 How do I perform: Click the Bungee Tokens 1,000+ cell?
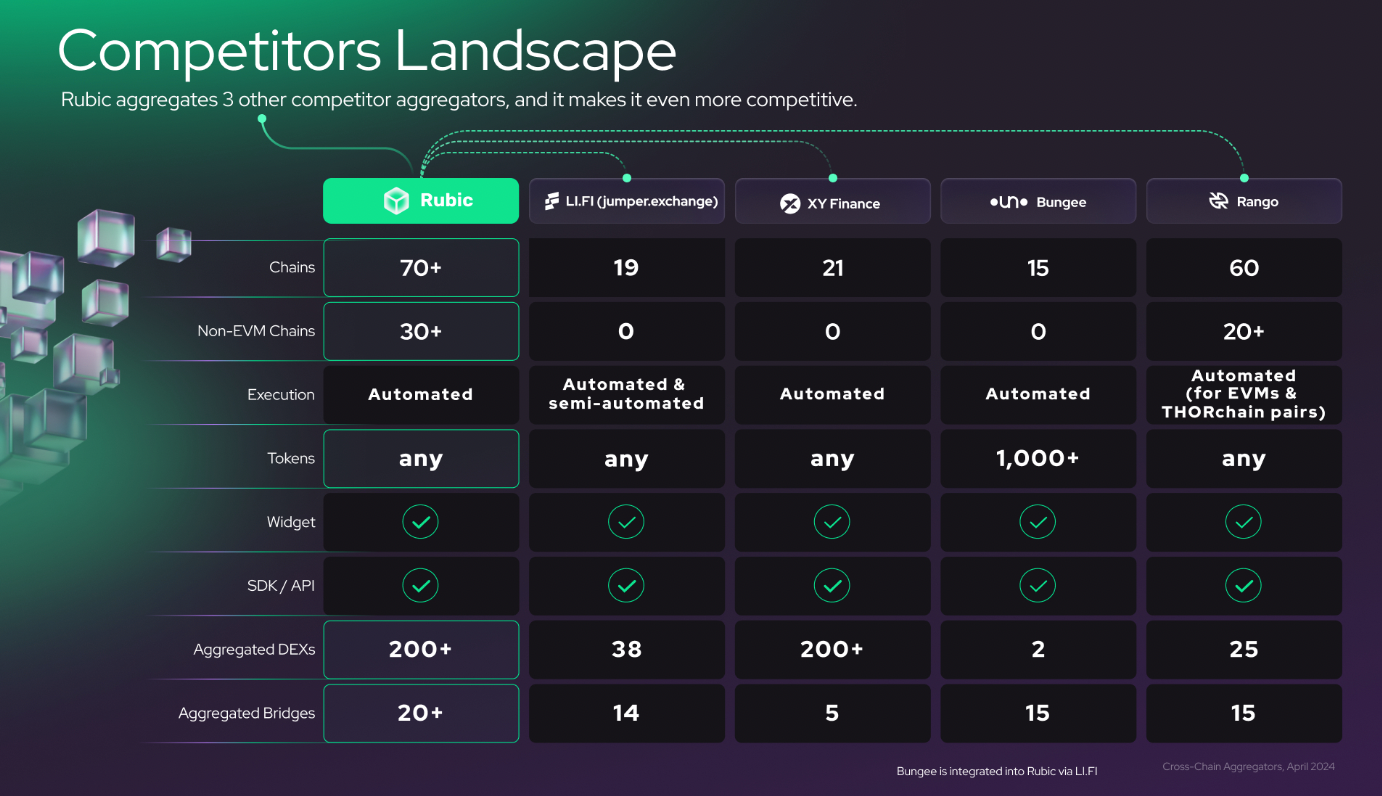[1038, 459]
